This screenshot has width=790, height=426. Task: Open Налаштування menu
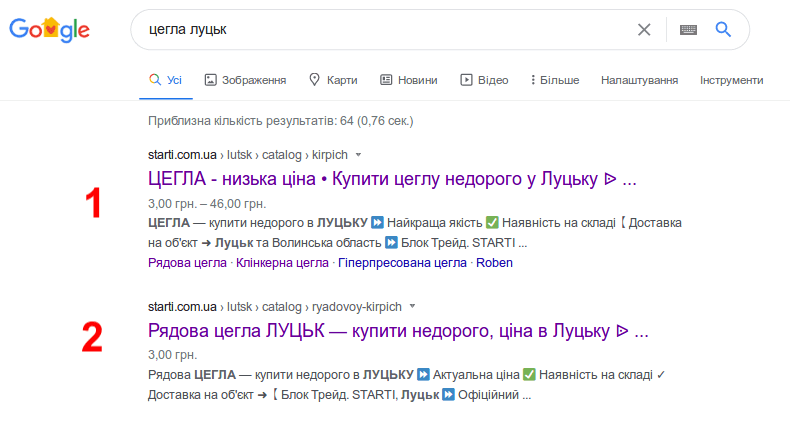tap(639, 80)
